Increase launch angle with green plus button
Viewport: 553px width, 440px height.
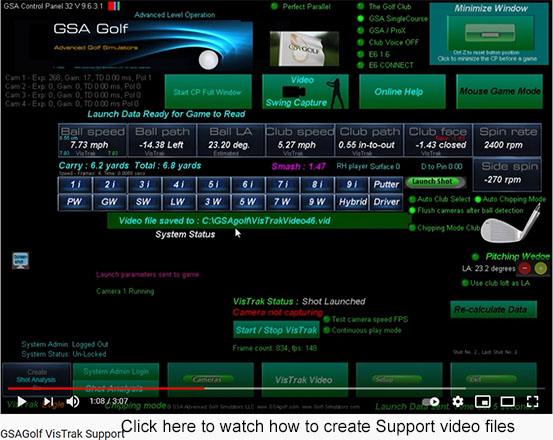pos(541,268)
